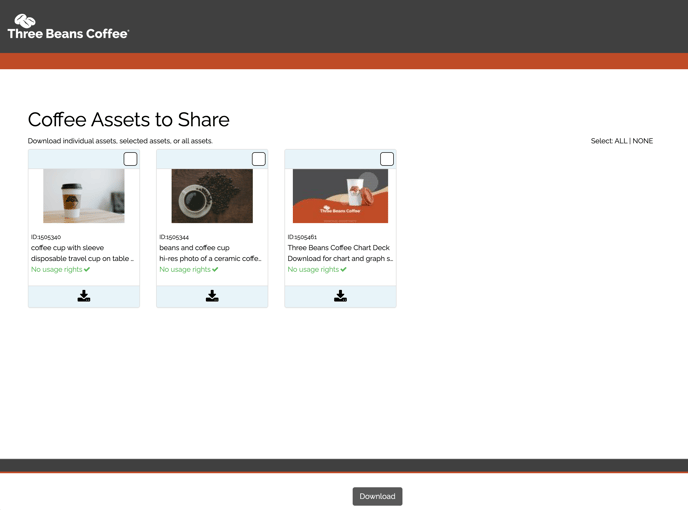Click green checkmark on Chart Deck card

tap(343, 270)
